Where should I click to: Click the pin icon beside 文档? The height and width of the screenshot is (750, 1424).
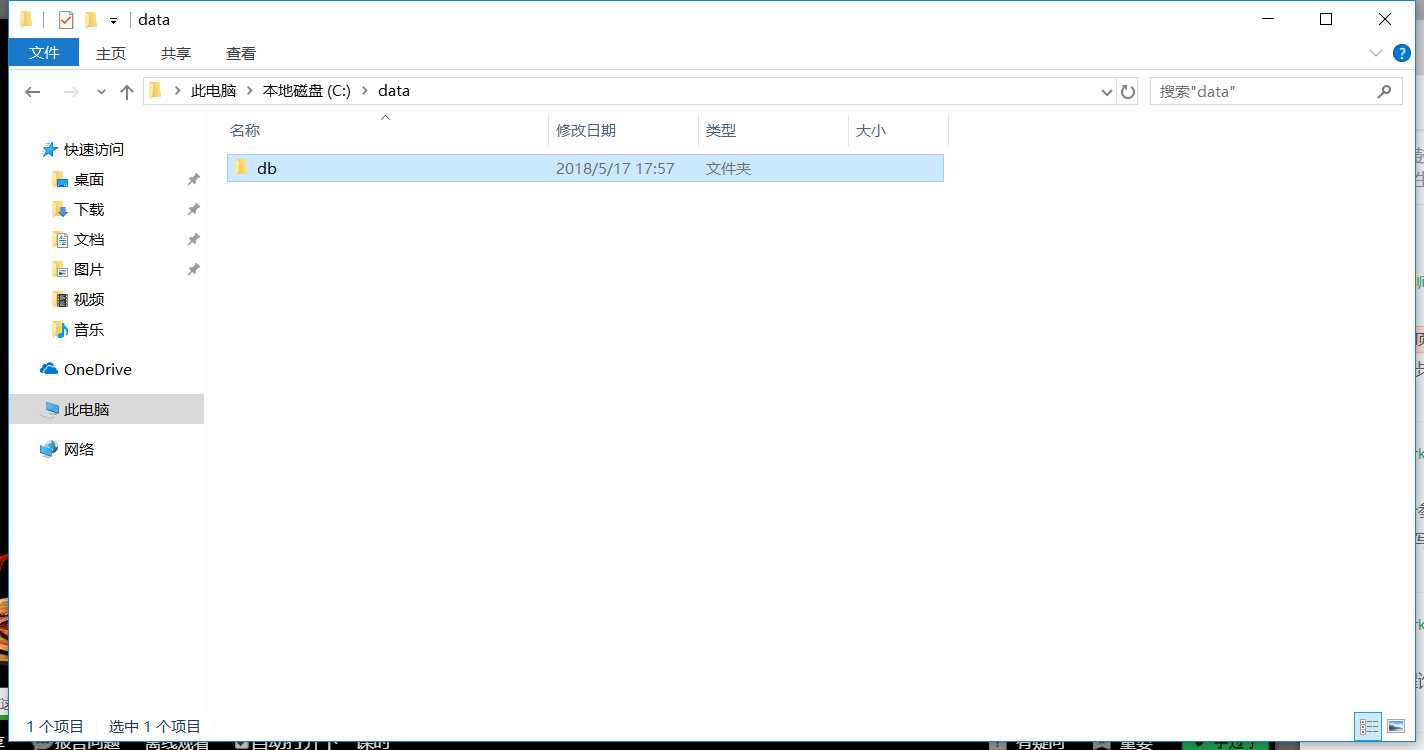click(194, 239)
